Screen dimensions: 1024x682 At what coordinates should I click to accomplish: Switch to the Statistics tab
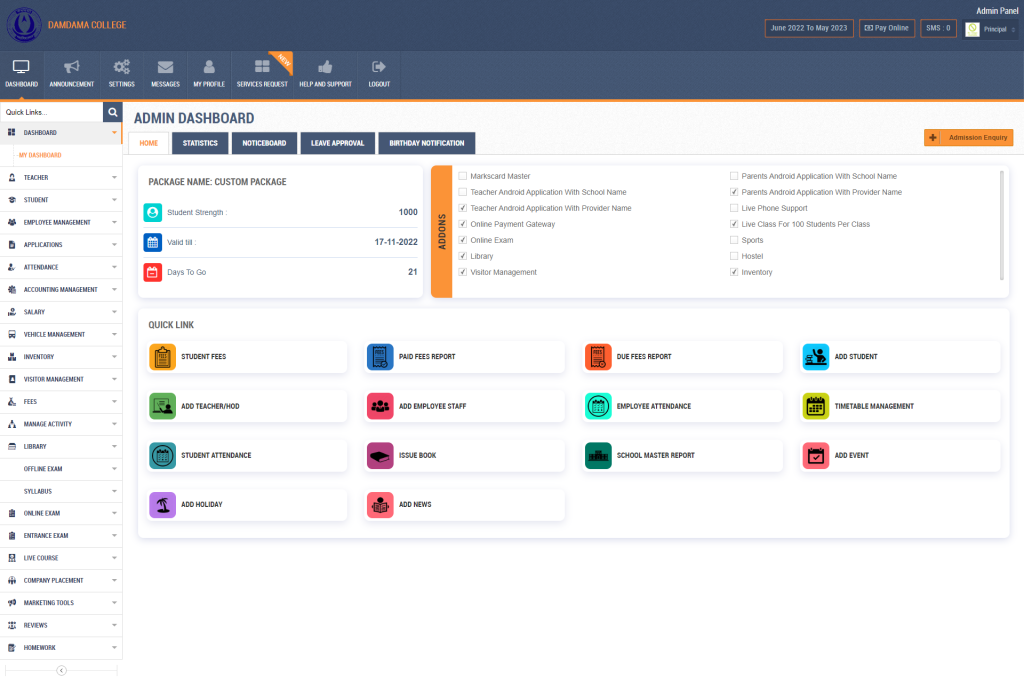tap(200, 143)
